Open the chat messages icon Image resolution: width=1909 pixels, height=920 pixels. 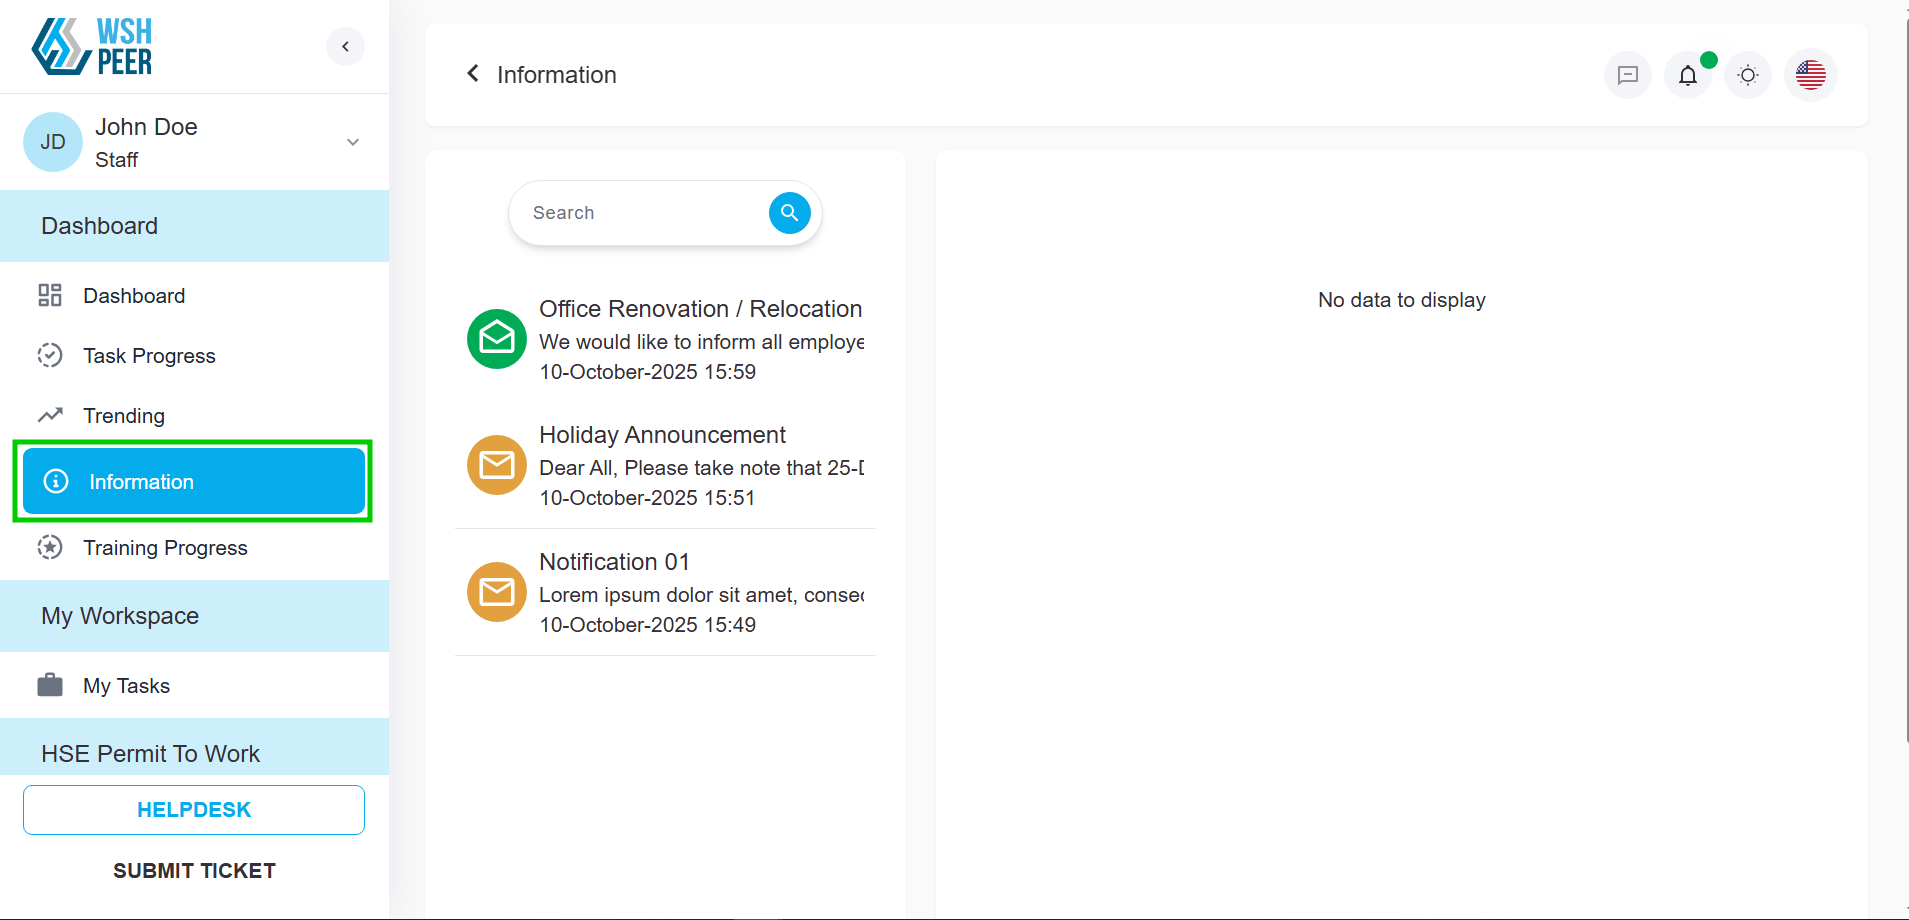[x=1627, y=75]
